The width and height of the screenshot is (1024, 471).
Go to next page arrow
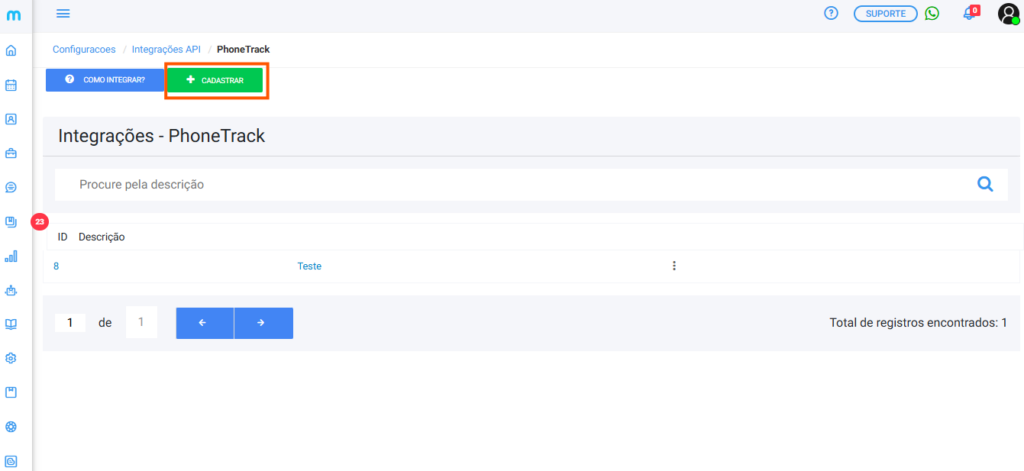[x=263, y=323]
